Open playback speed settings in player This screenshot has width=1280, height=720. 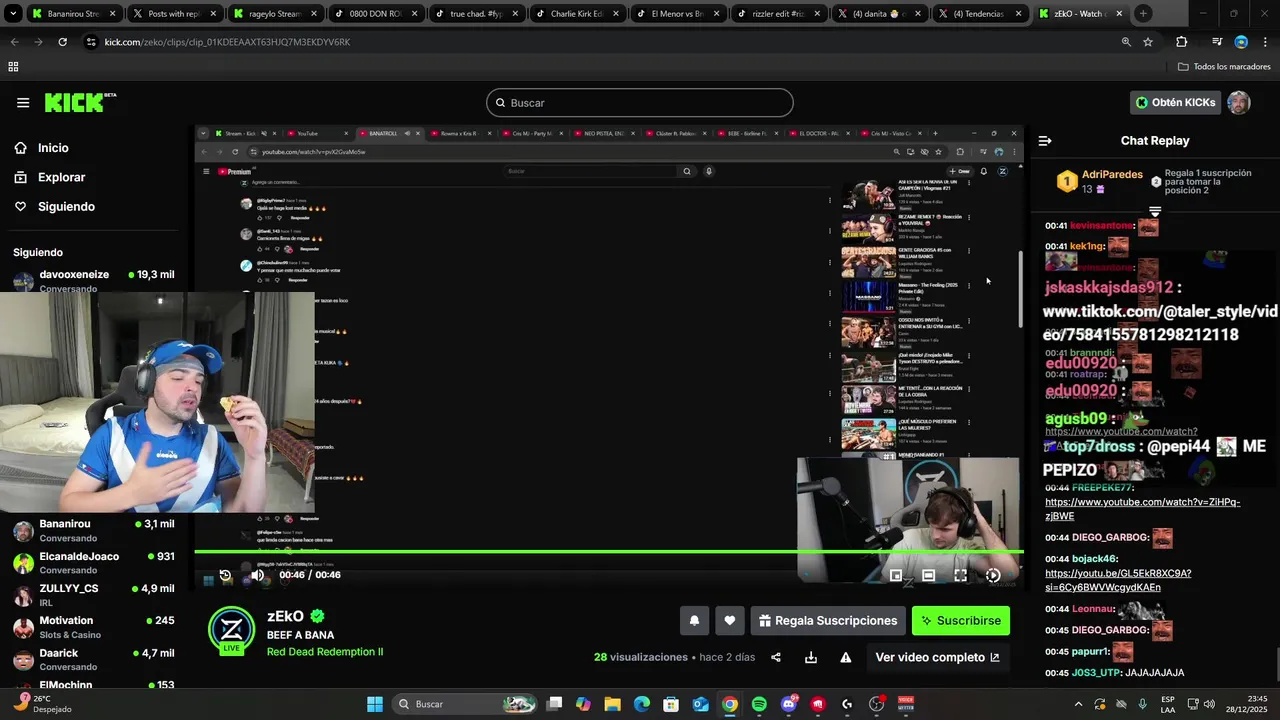993,575
